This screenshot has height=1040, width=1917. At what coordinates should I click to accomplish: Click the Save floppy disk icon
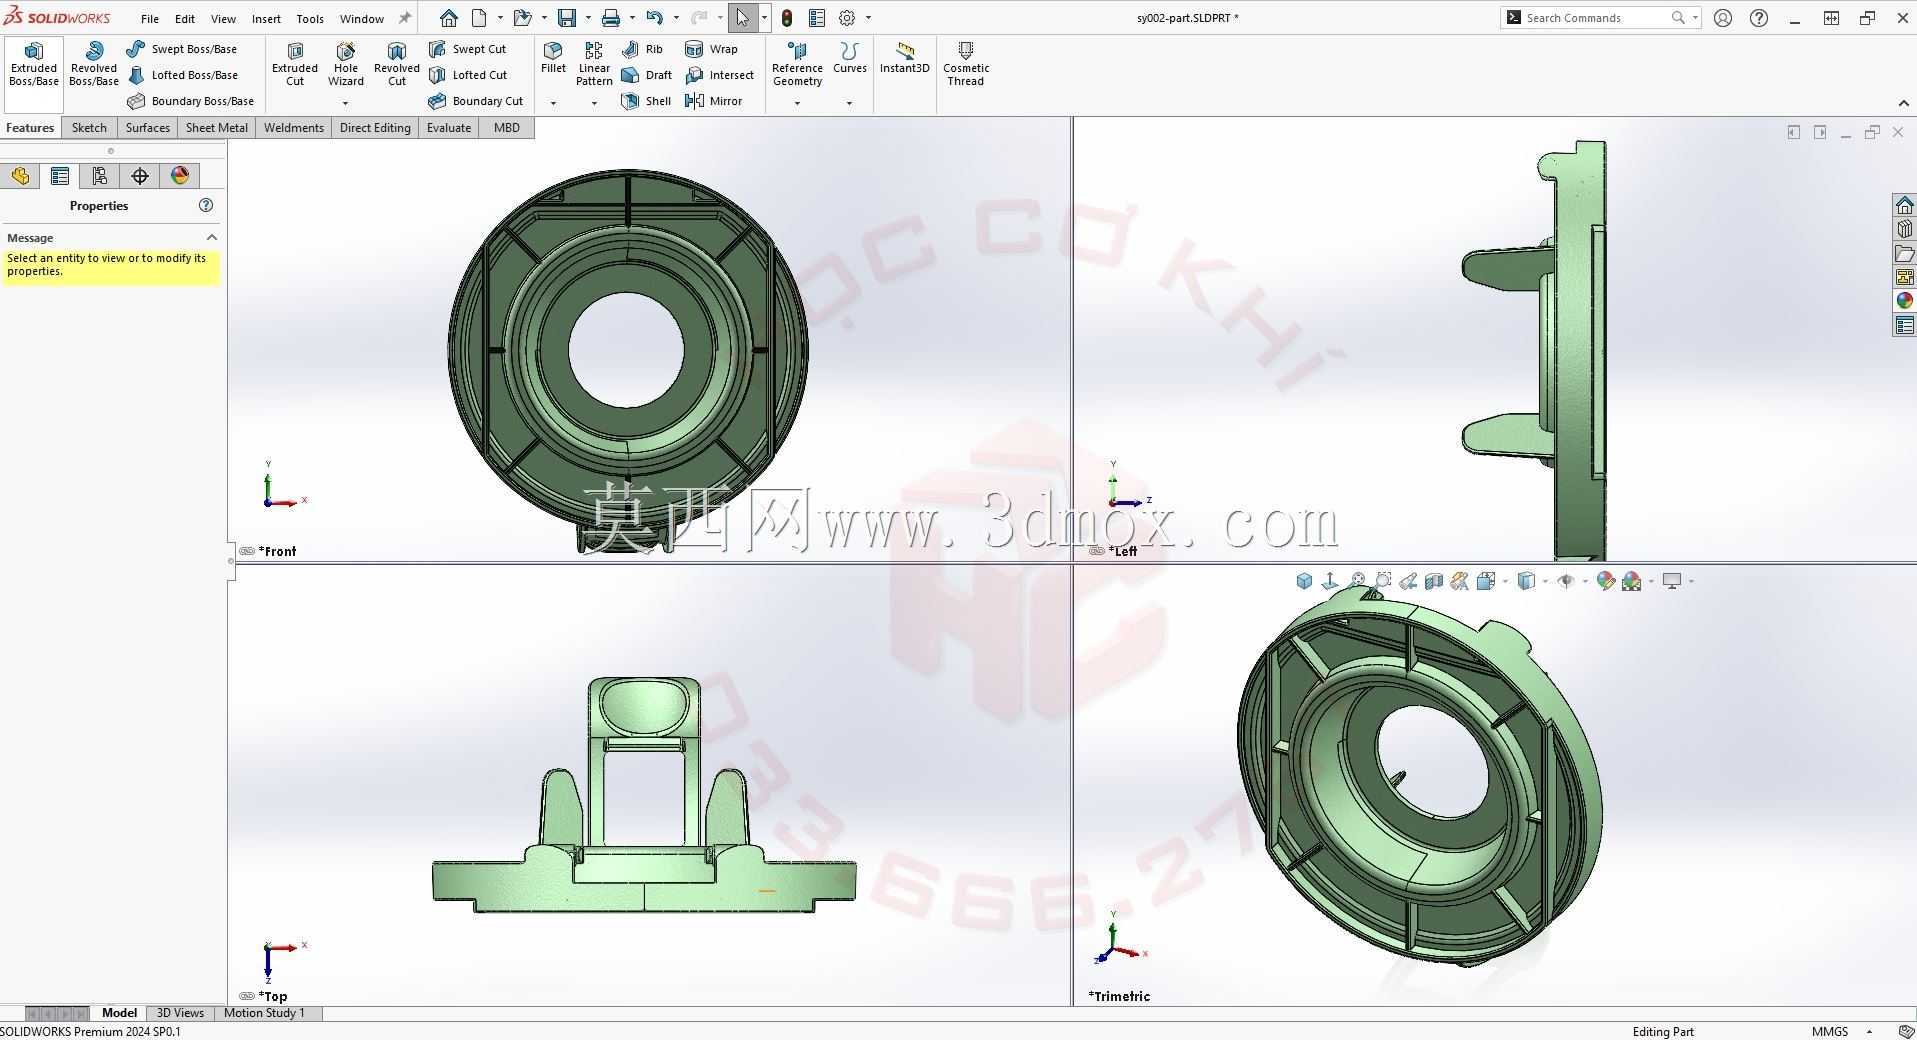pos(567,18)
